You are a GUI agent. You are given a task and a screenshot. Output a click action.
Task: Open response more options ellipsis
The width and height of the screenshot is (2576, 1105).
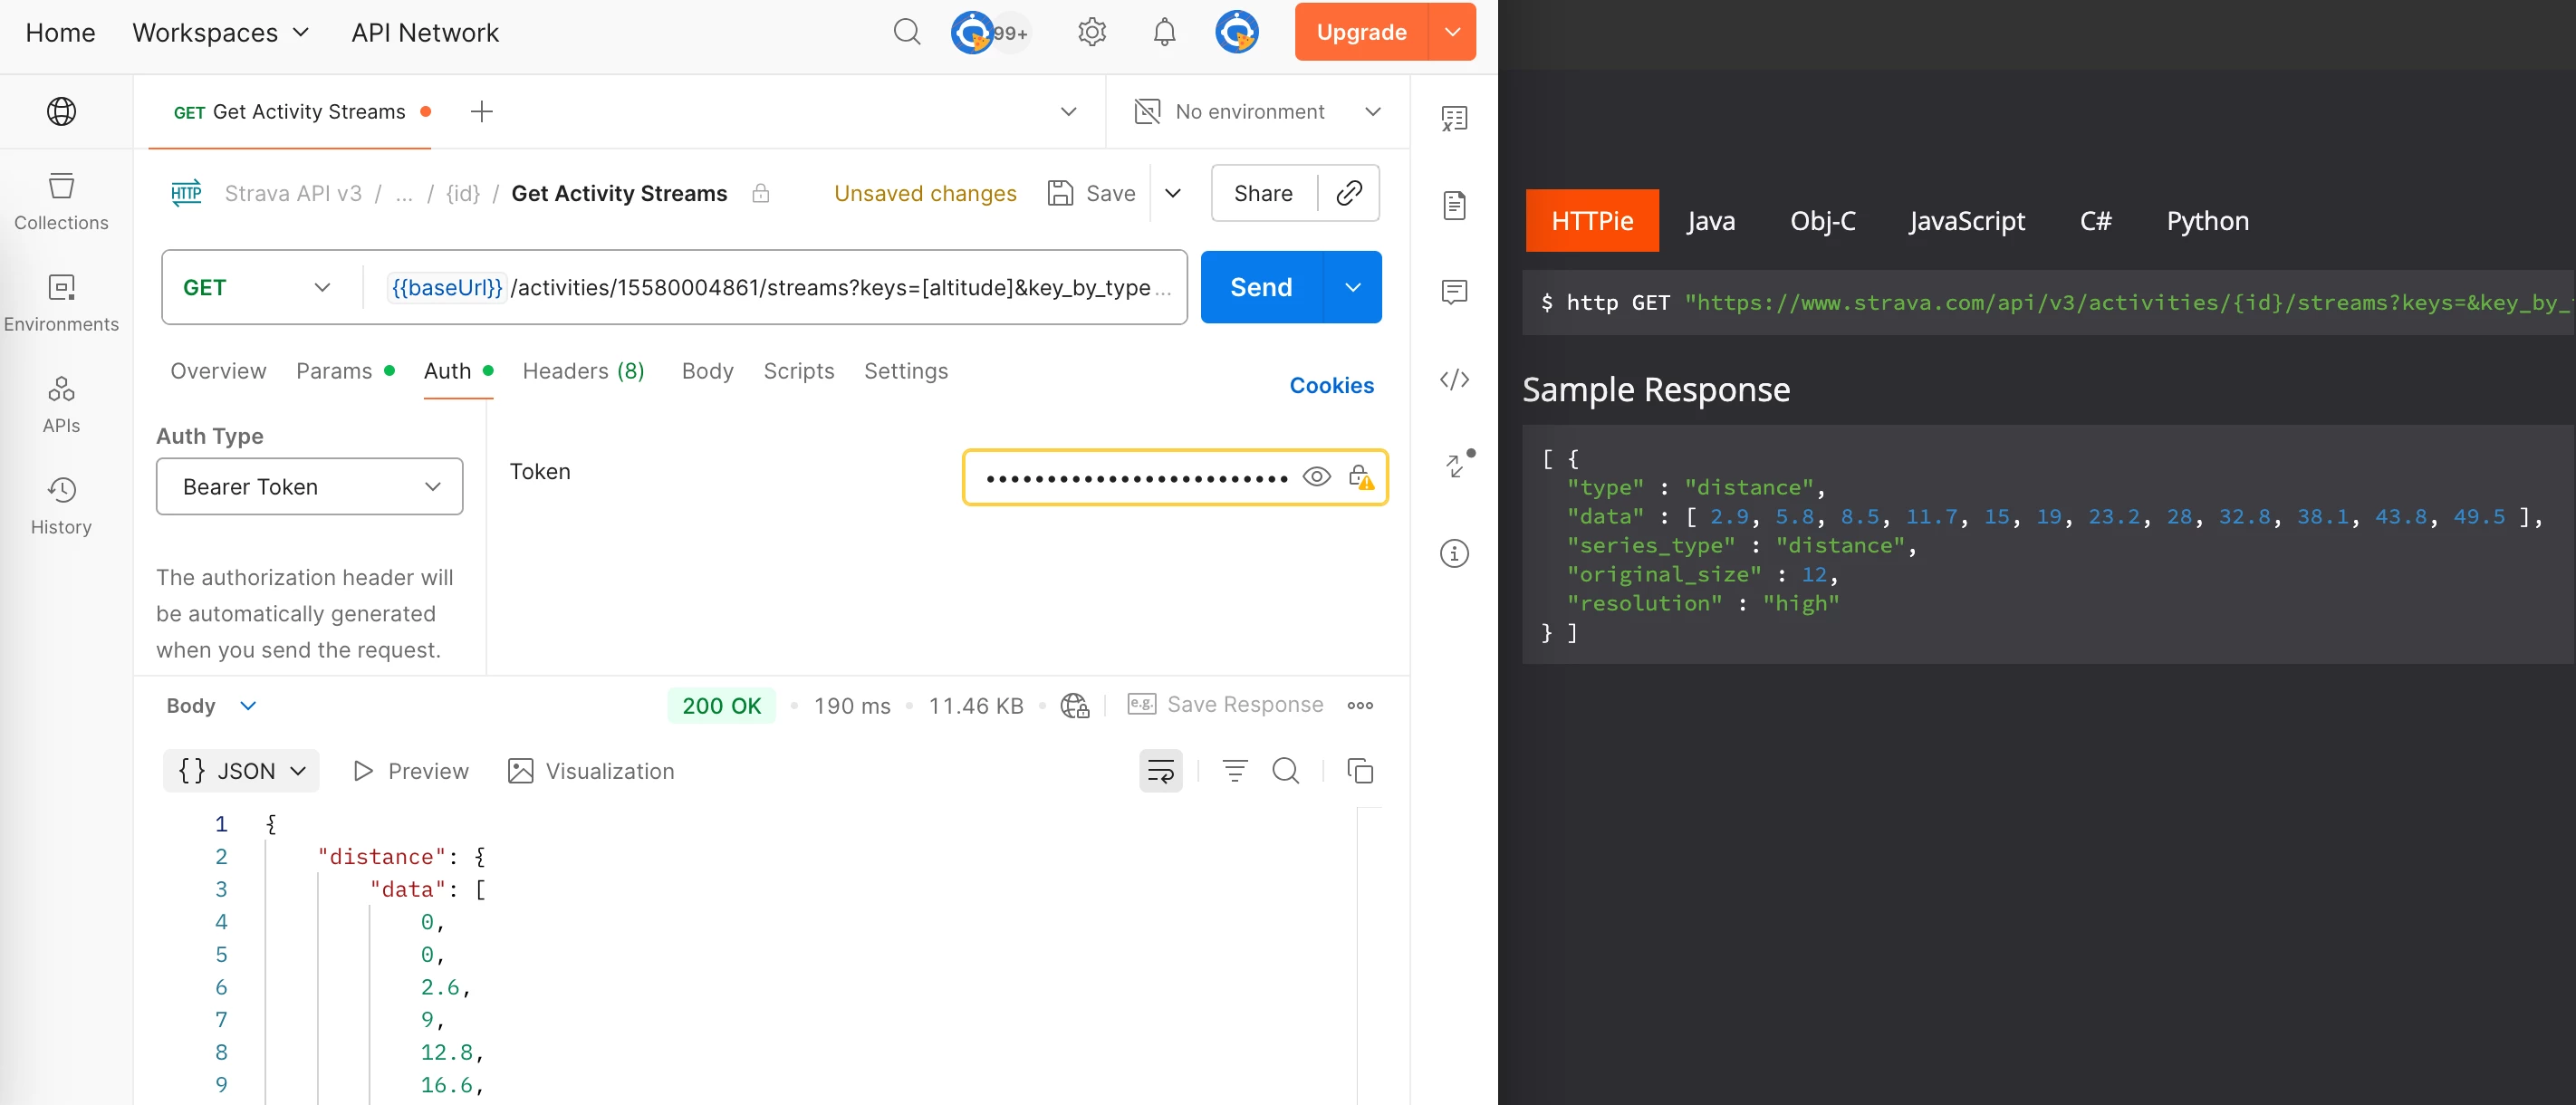pos(1360,705)
